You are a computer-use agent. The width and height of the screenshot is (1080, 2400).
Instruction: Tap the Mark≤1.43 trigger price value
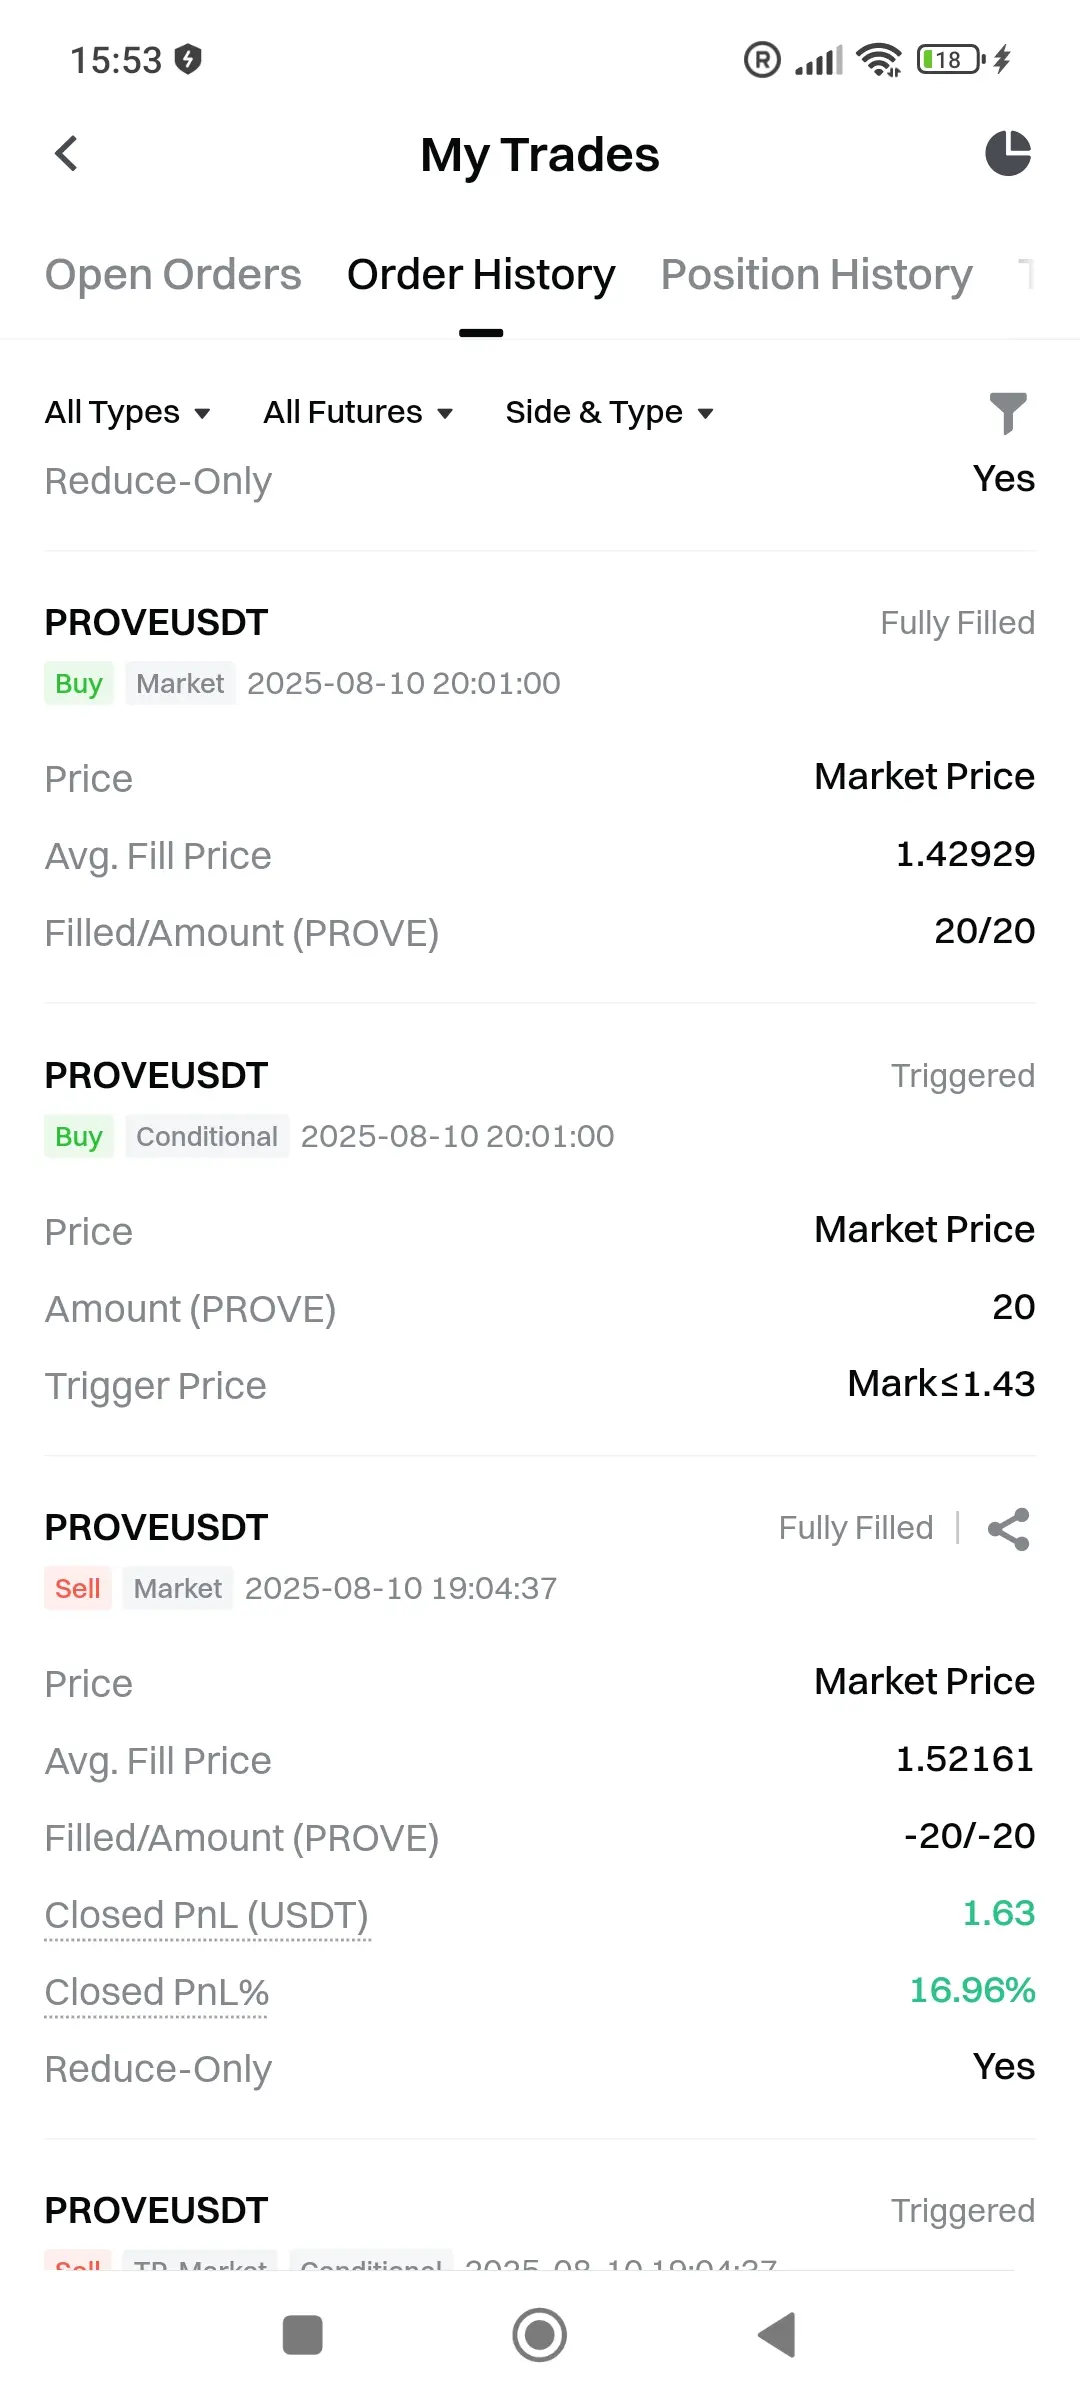pyautogui.click(x=941, y=1384)
